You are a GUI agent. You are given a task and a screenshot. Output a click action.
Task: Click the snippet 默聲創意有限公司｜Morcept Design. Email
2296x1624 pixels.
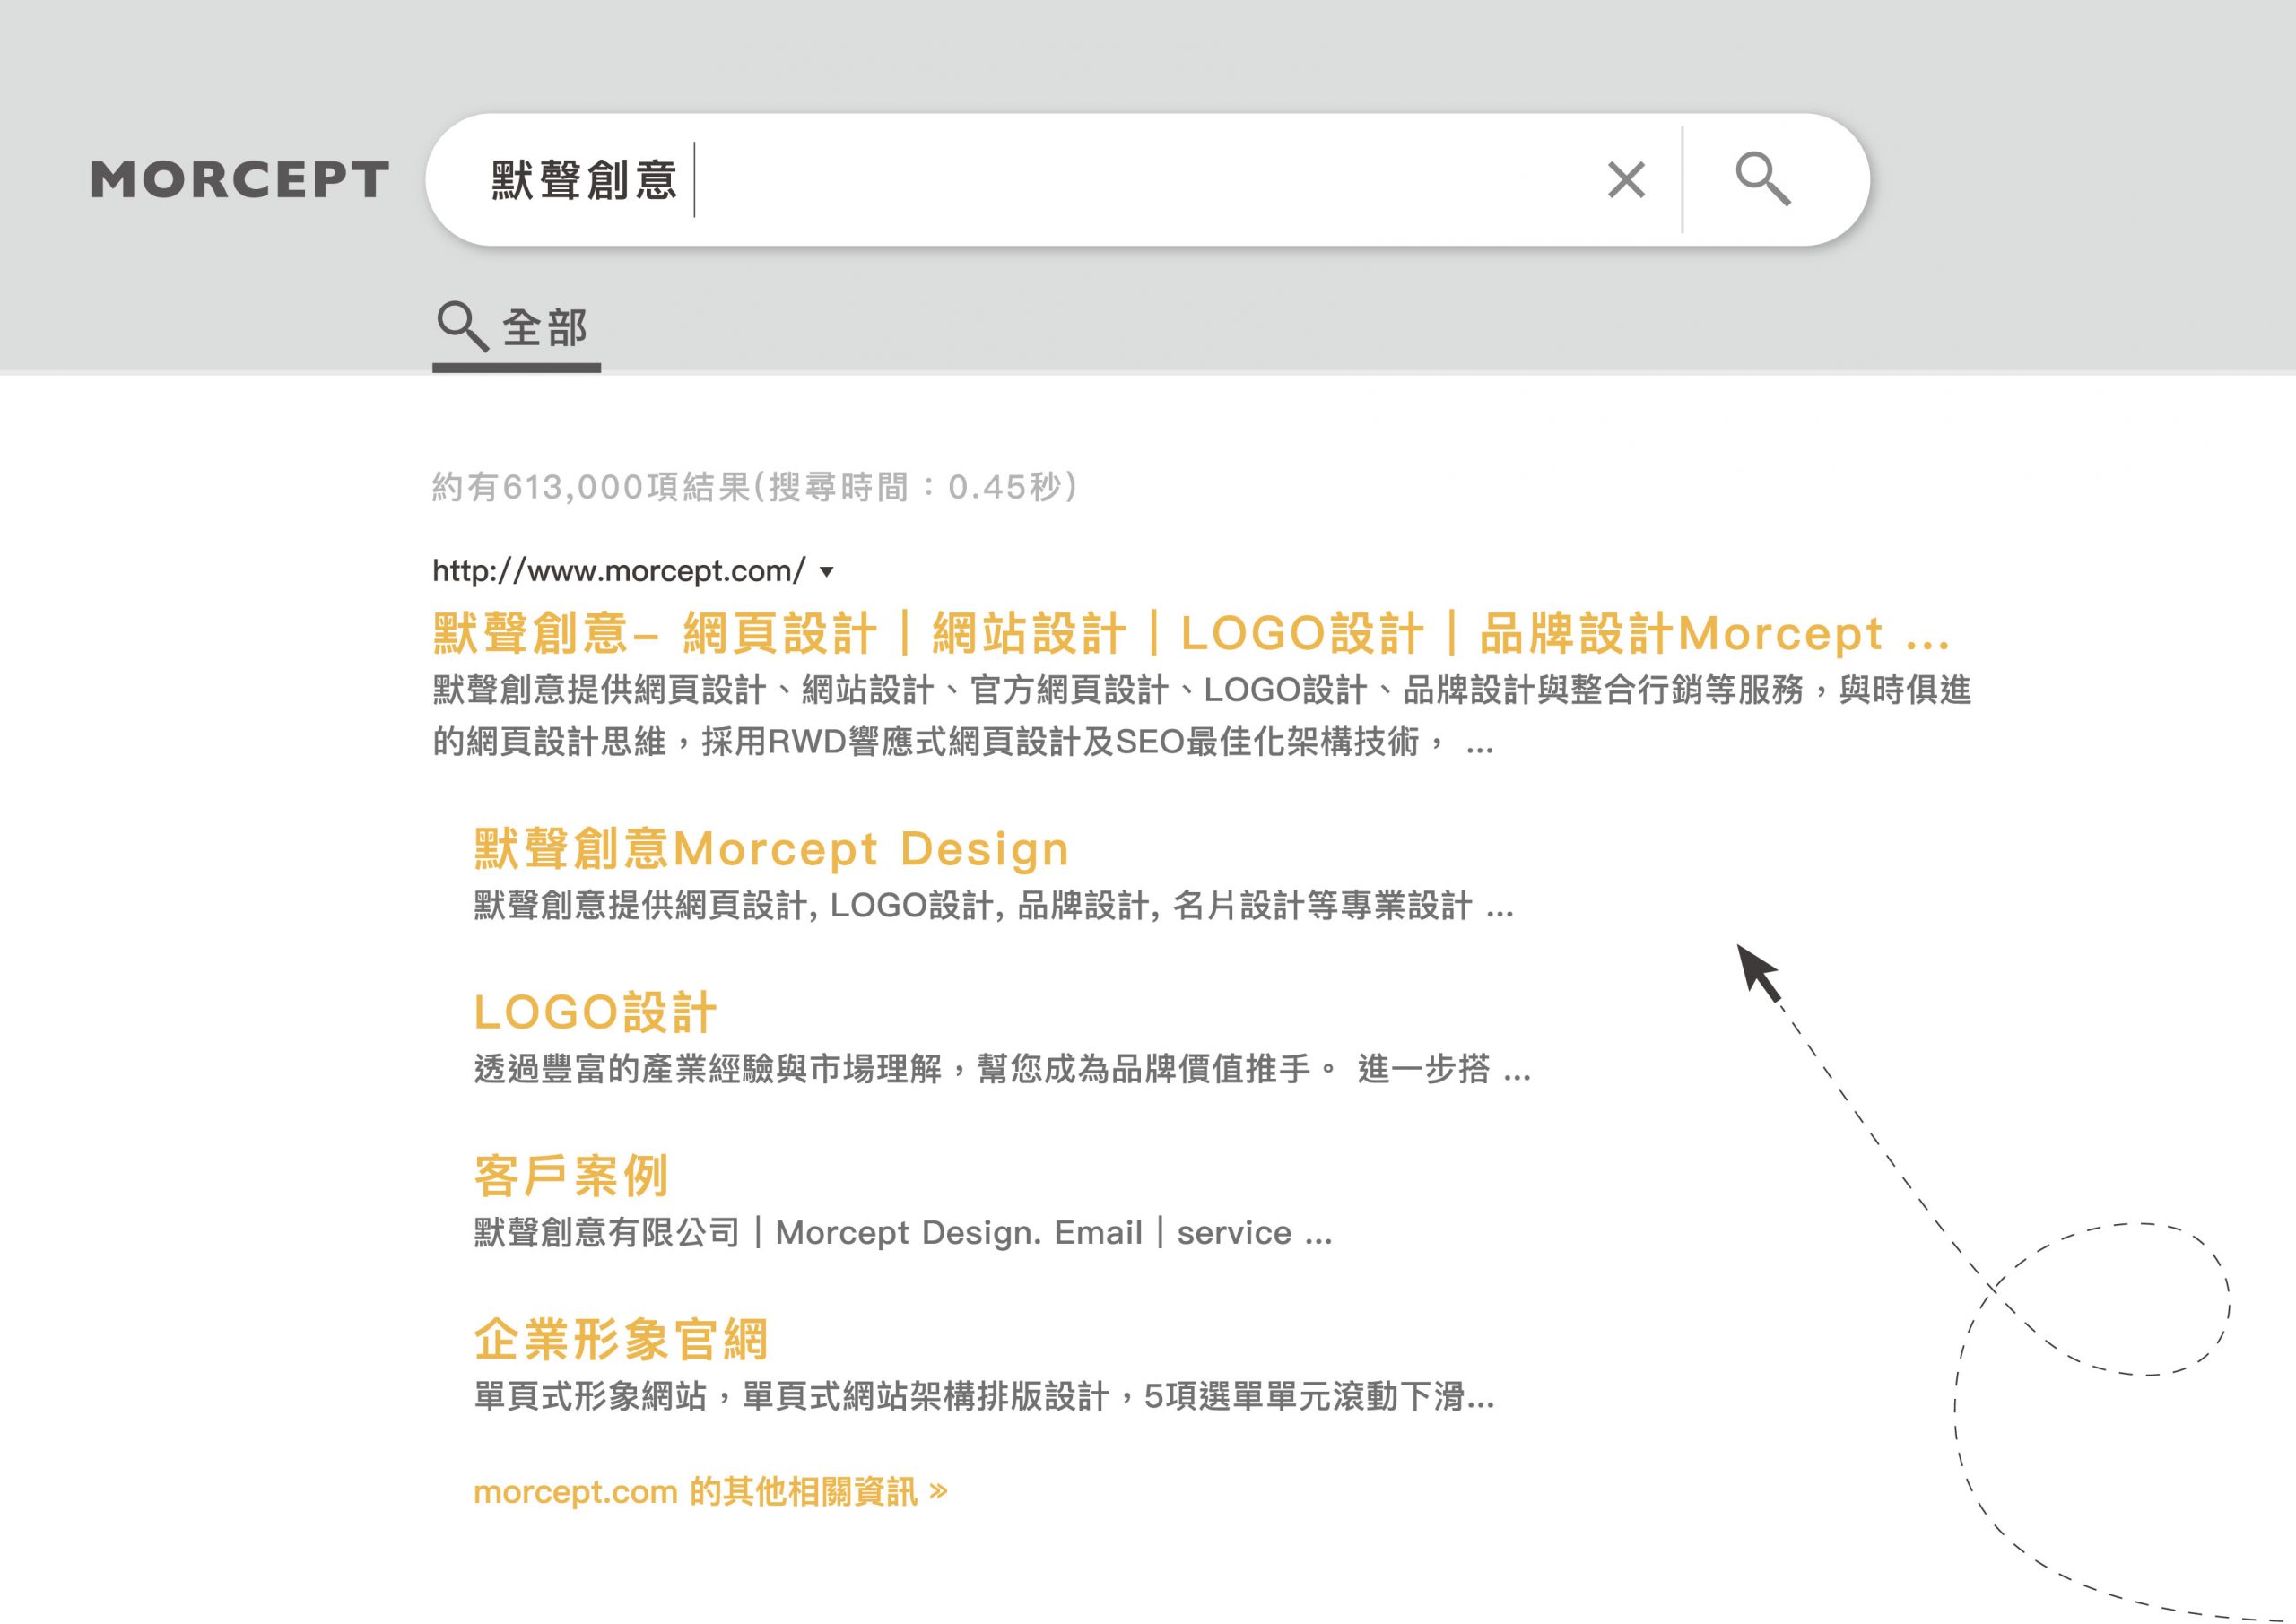[903, 1232]
